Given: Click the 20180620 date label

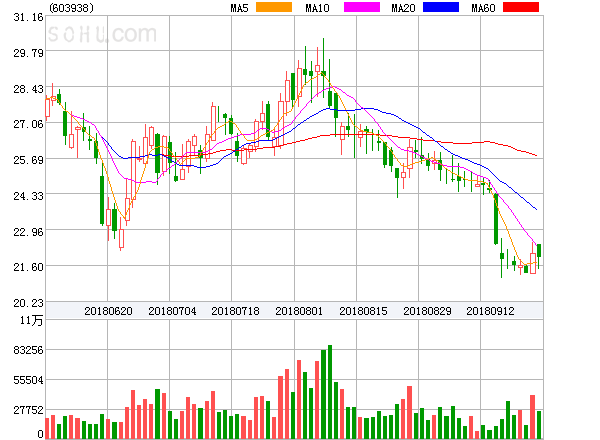Looking at the screenshot, I should 108,311.
